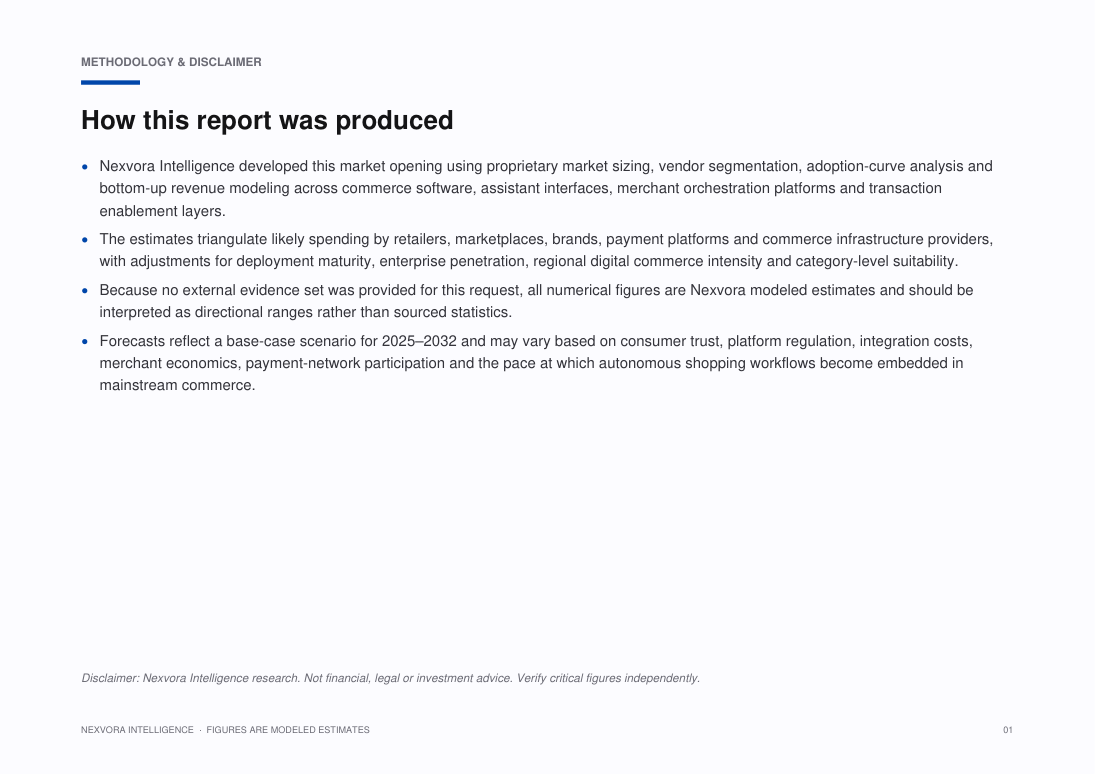This screenshot has width=1095, height=774.
Task: Click the "How this report was produced" heading
Action: 267,120
